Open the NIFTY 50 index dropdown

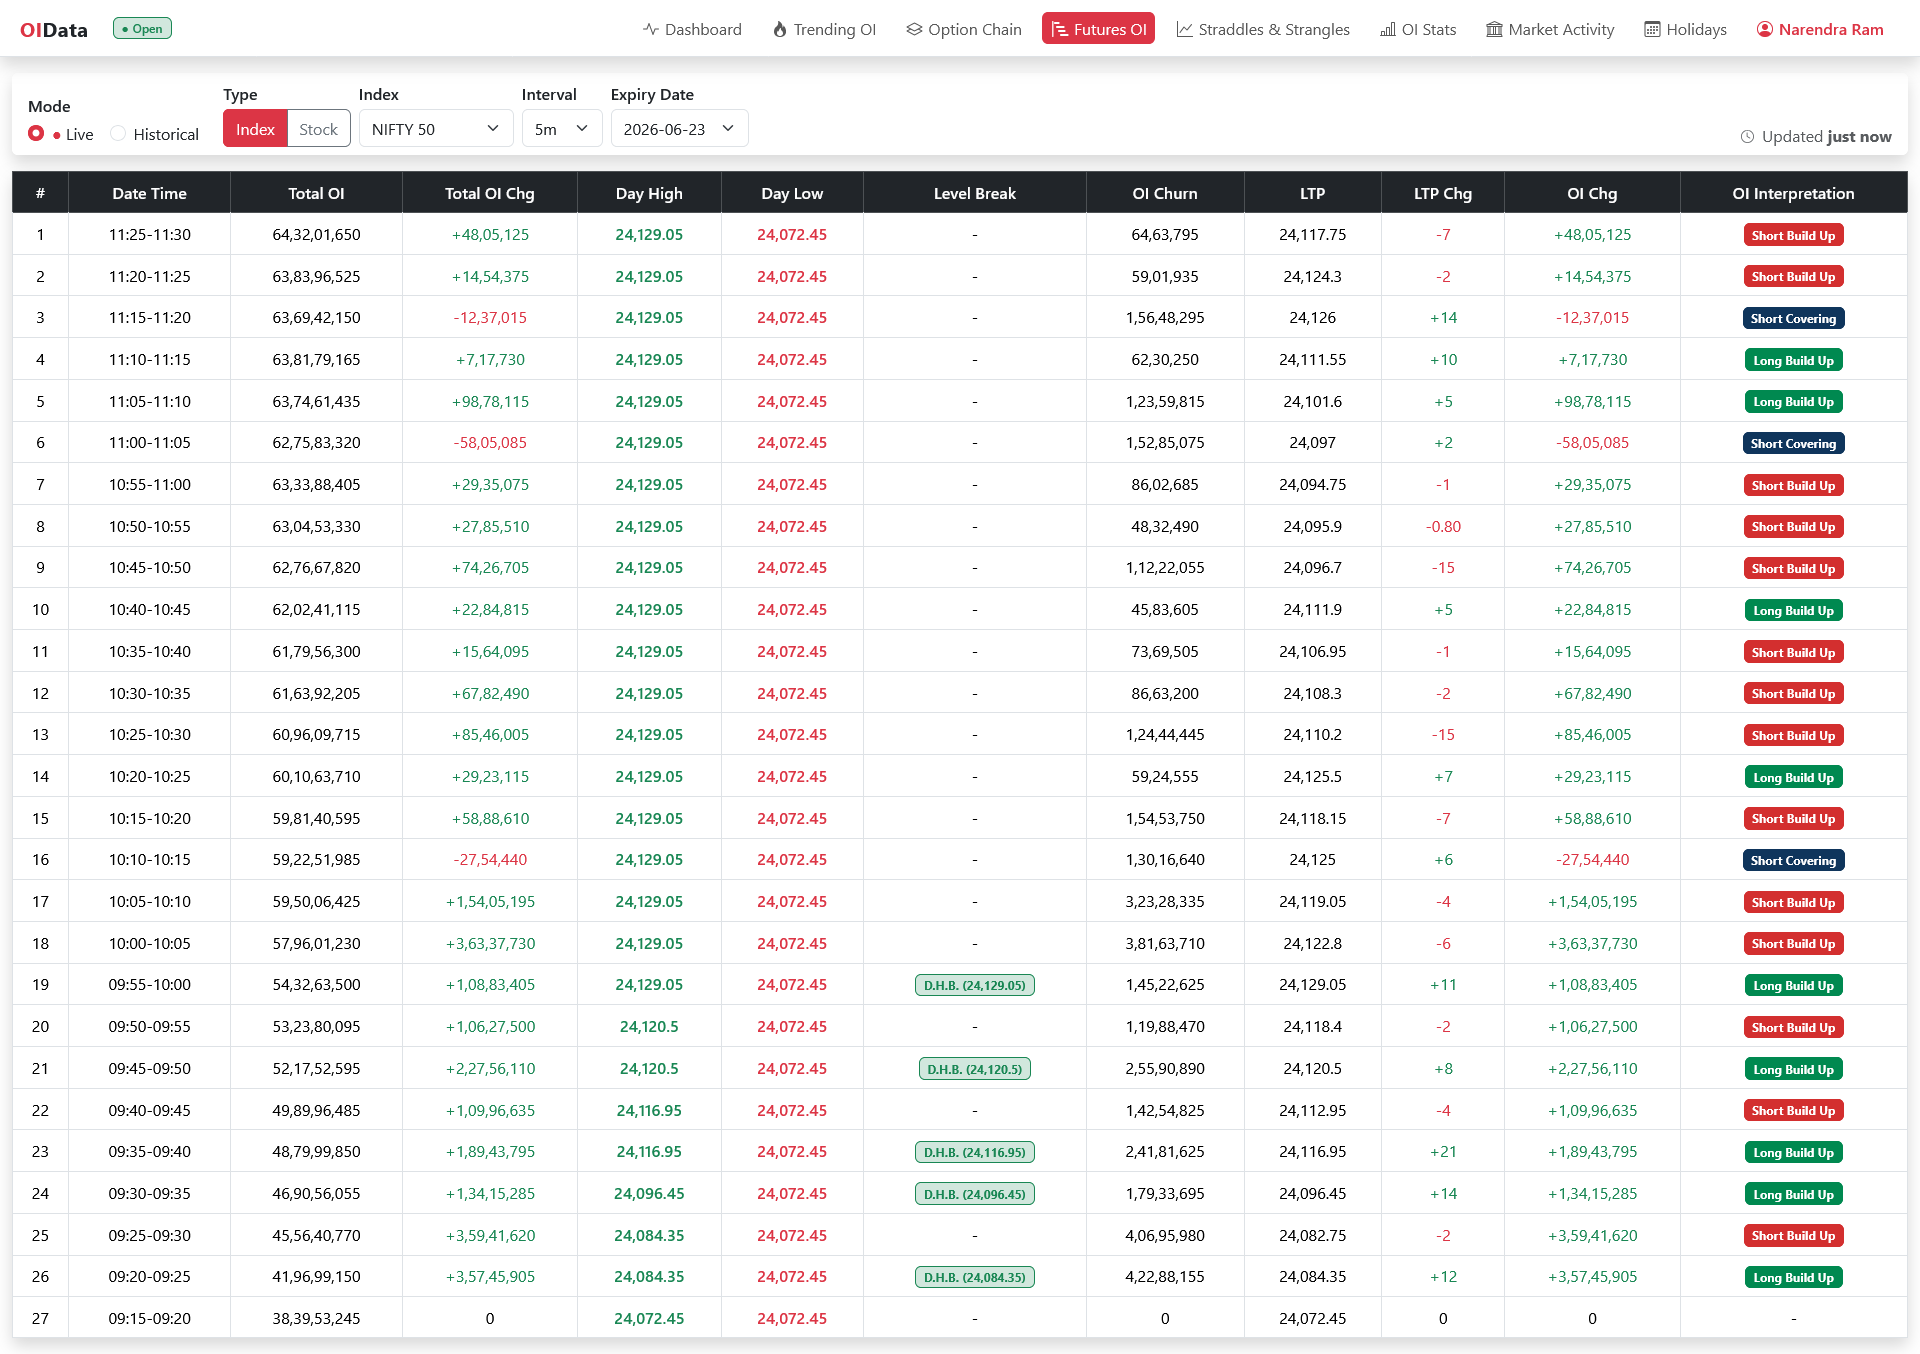436,129
